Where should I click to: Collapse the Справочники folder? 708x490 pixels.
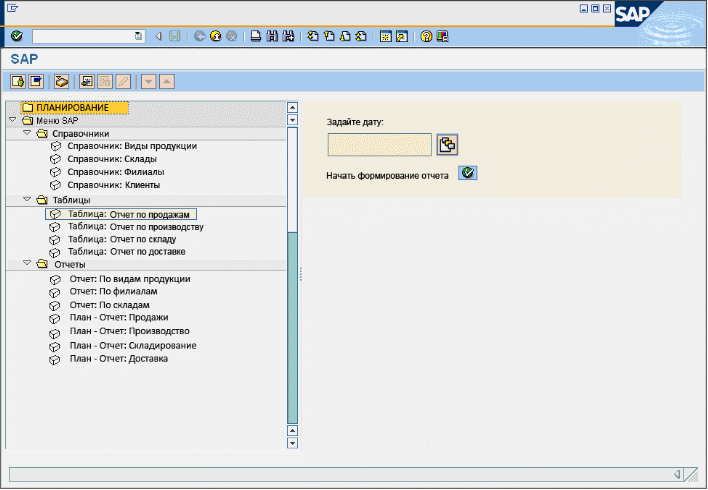pos(27,133)
